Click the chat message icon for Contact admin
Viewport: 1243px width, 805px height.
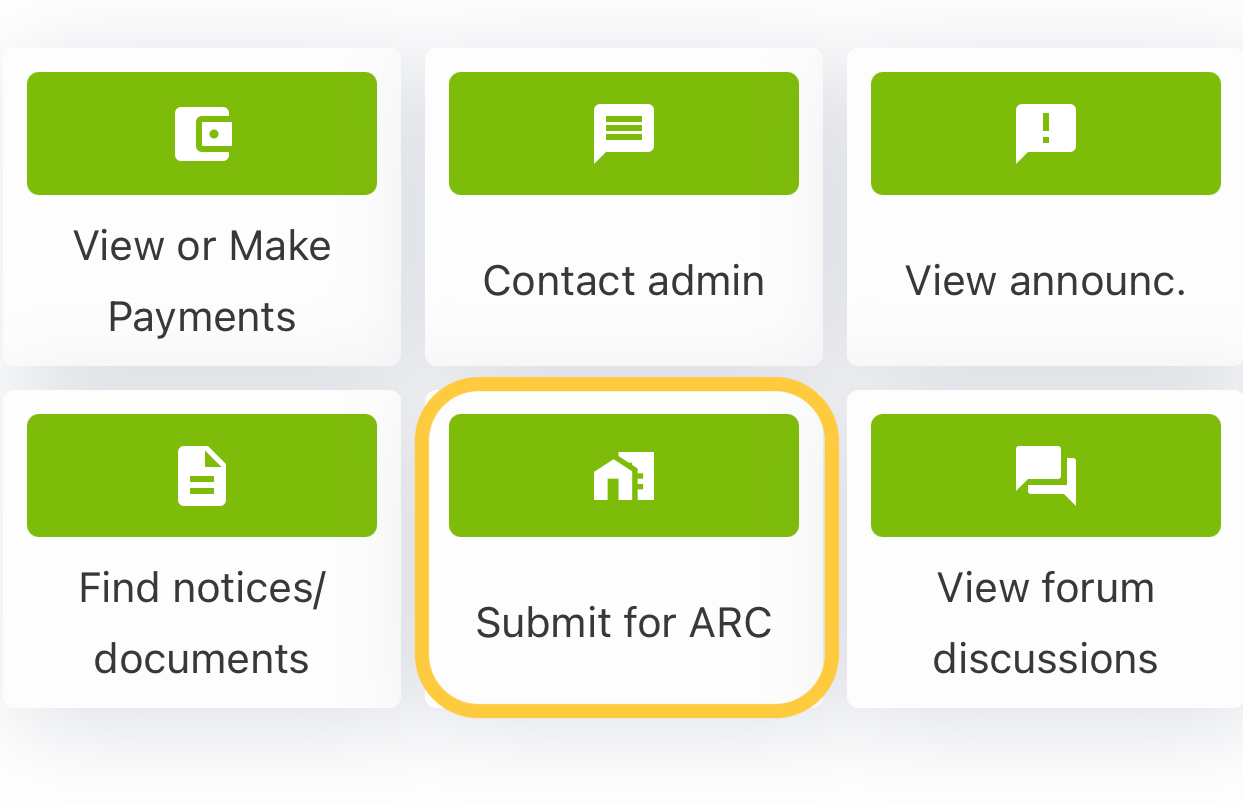(624, 133)
